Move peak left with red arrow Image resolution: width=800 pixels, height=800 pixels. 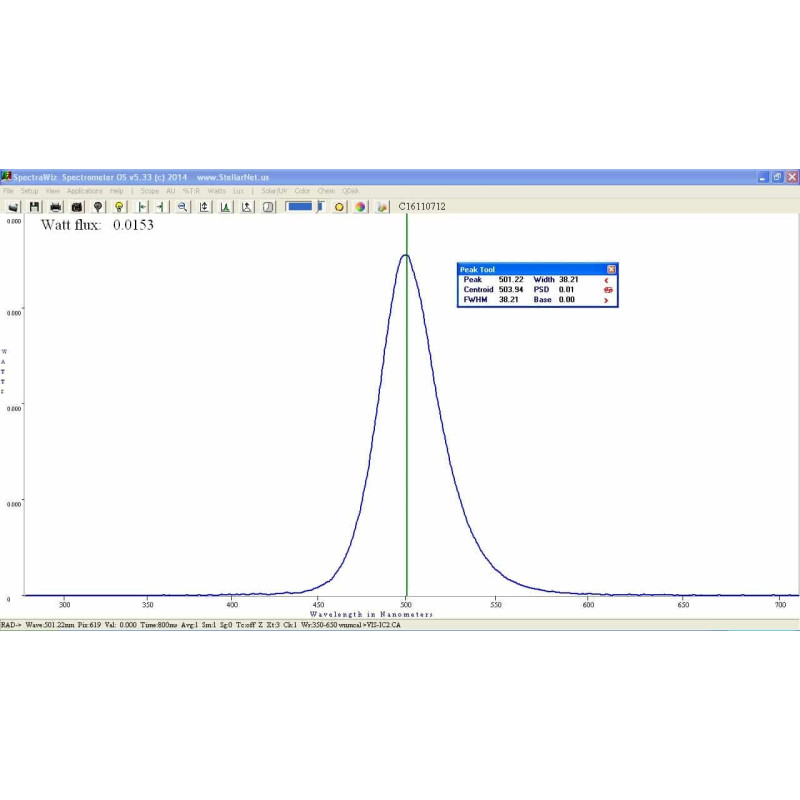[606, 280]
